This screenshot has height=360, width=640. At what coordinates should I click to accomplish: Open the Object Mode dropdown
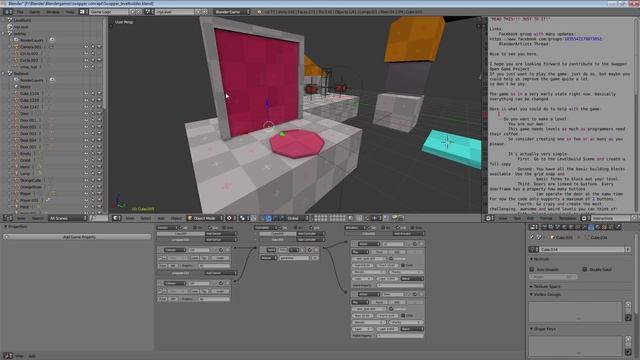click(x=205, y=218)
